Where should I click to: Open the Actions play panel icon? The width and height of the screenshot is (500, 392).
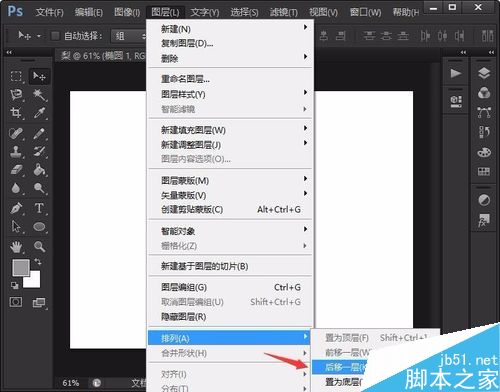(456, 73)
